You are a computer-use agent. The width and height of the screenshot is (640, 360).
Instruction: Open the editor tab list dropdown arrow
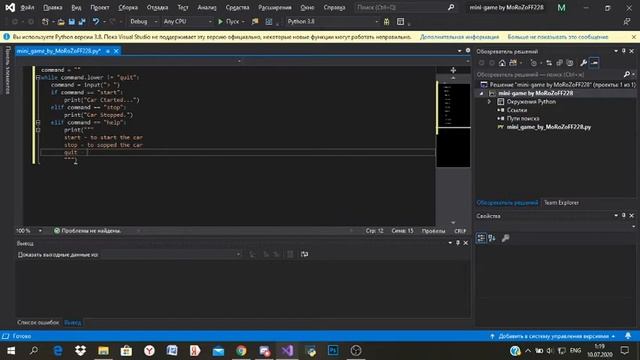pyautogui.click(x=460, y=51)
